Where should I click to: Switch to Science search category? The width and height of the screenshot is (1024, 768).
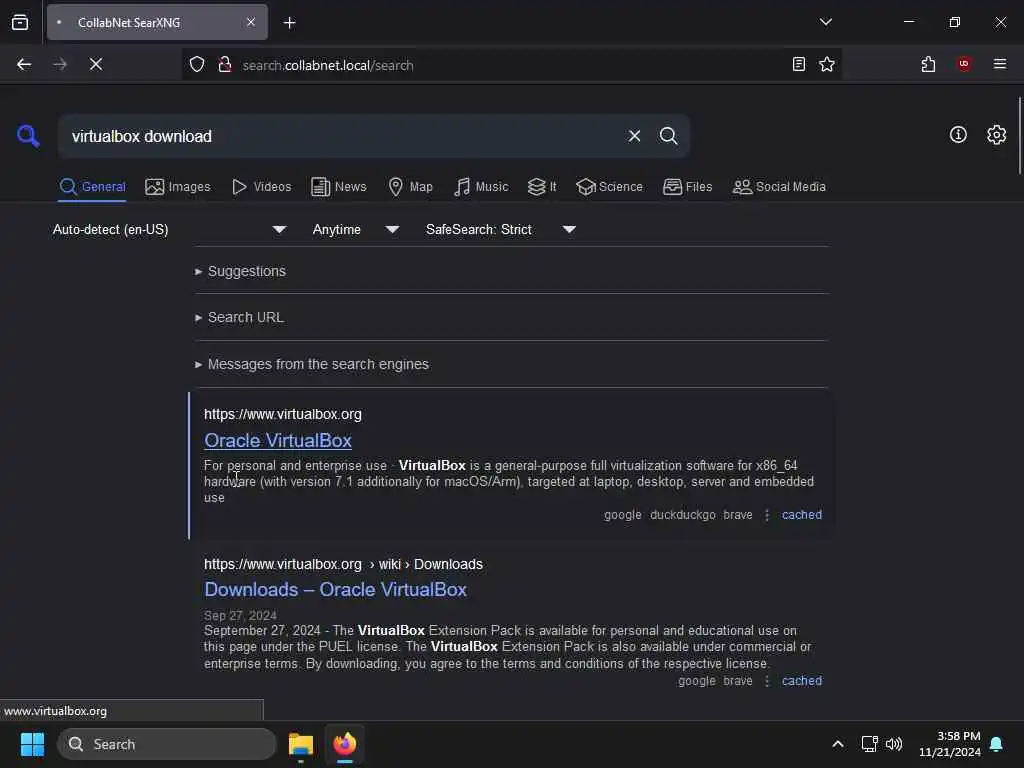(609, 187)
